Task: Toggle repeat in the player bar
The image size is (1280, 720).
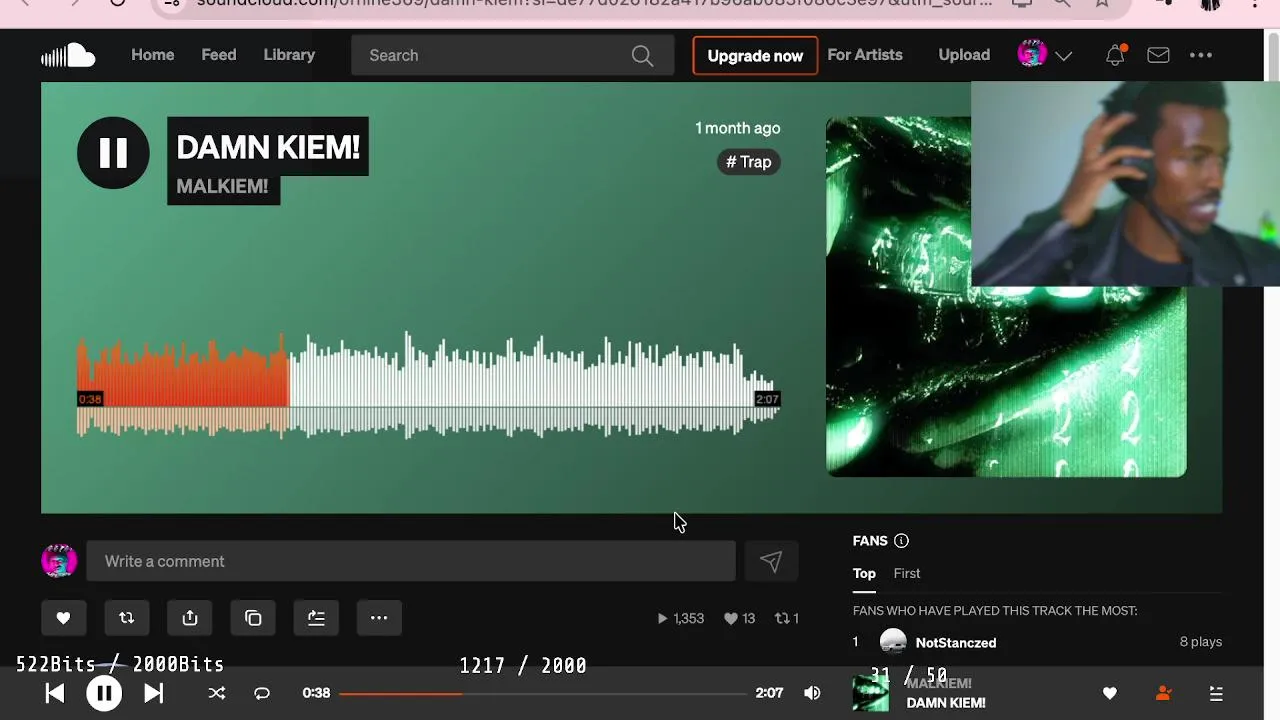Action: [x=262, y=693]
